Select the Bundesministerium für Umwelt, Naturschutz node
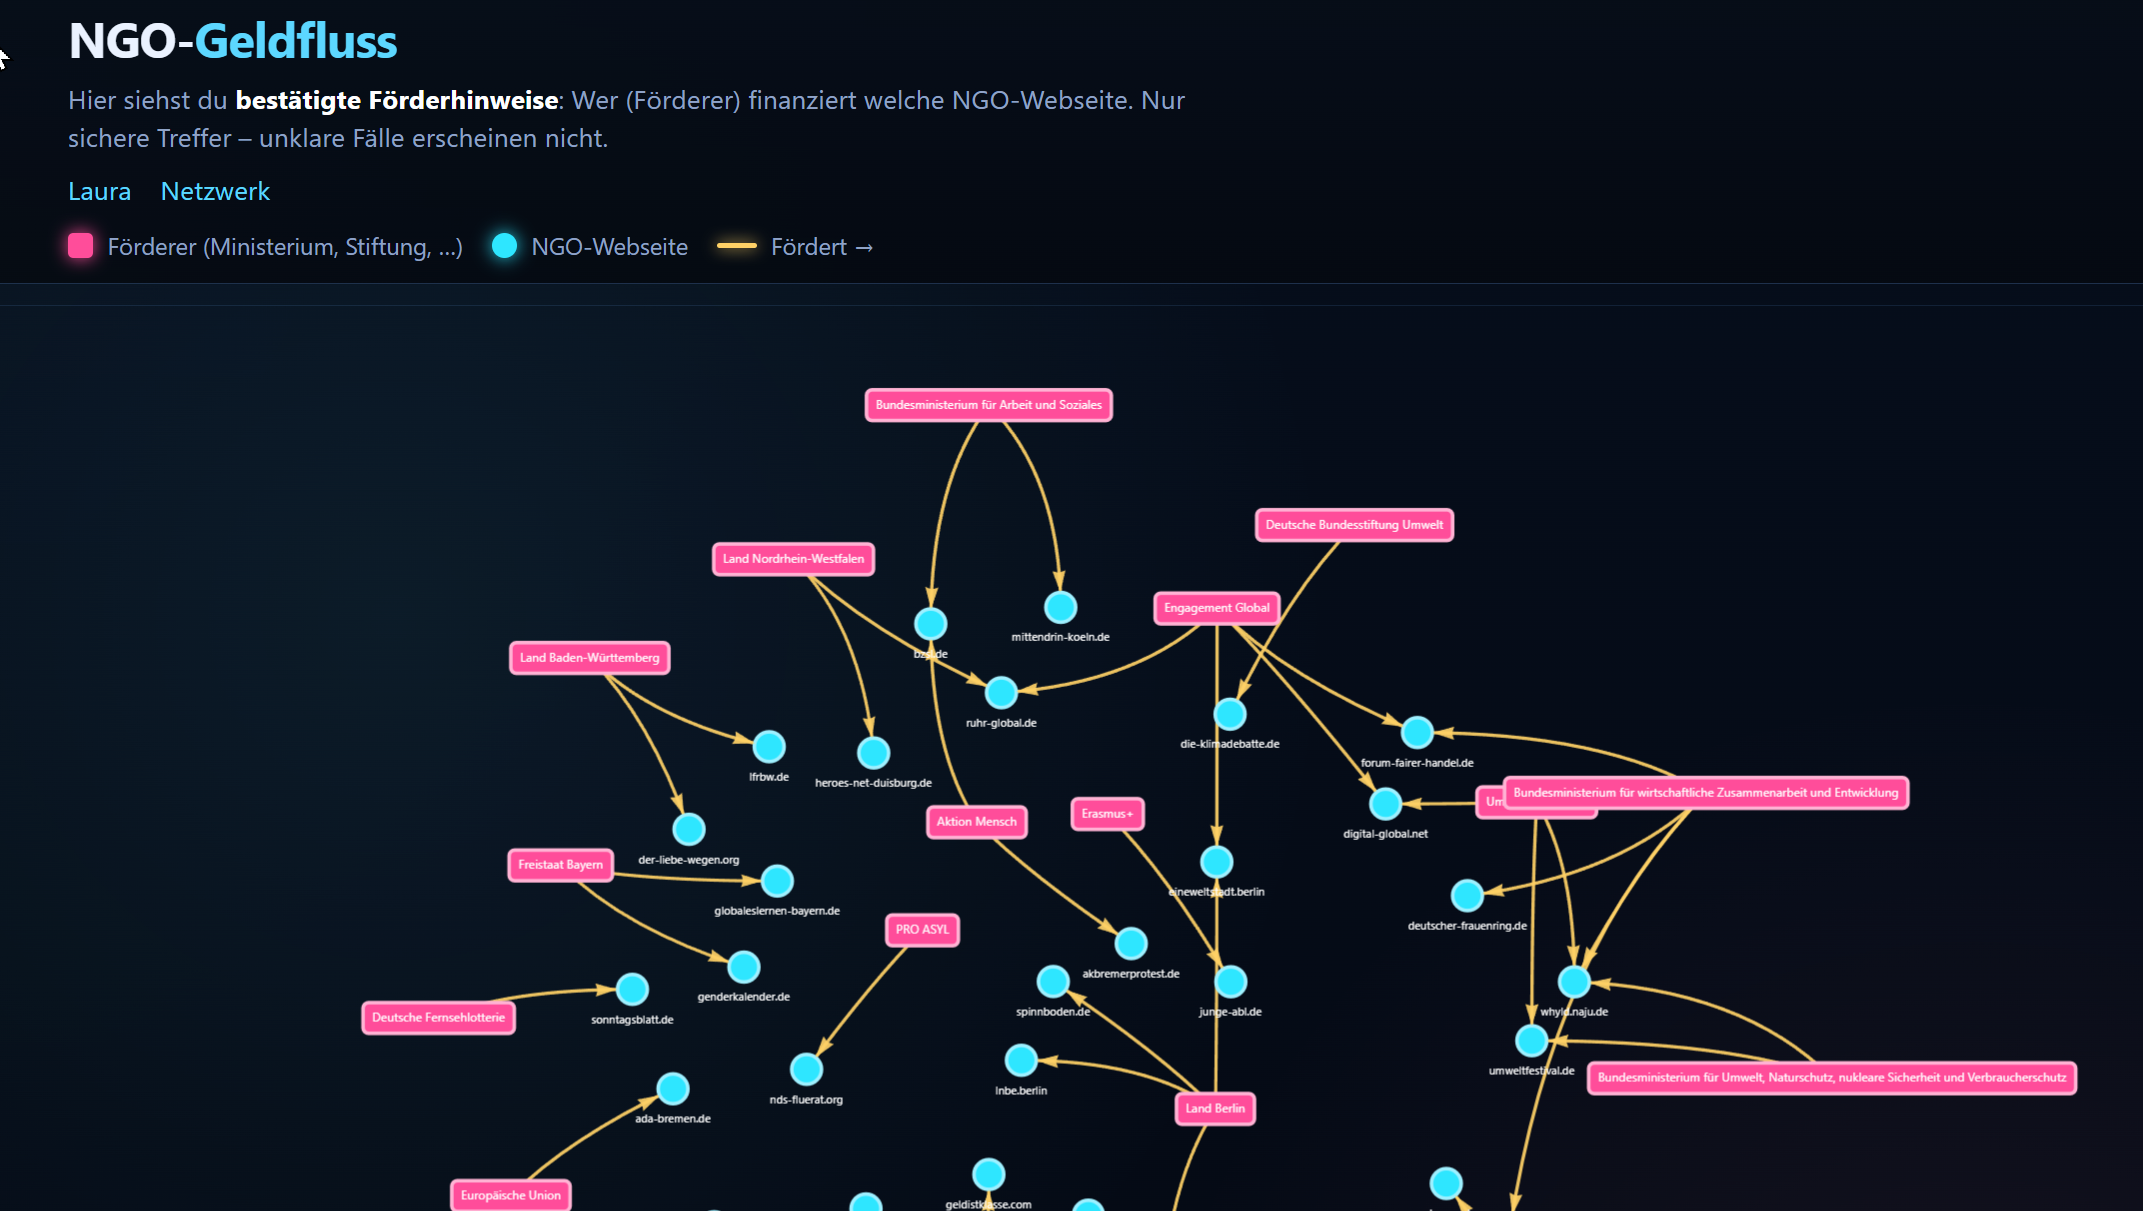2143x1211 pixels. pyautogui.click(x=1832, y=1078)
